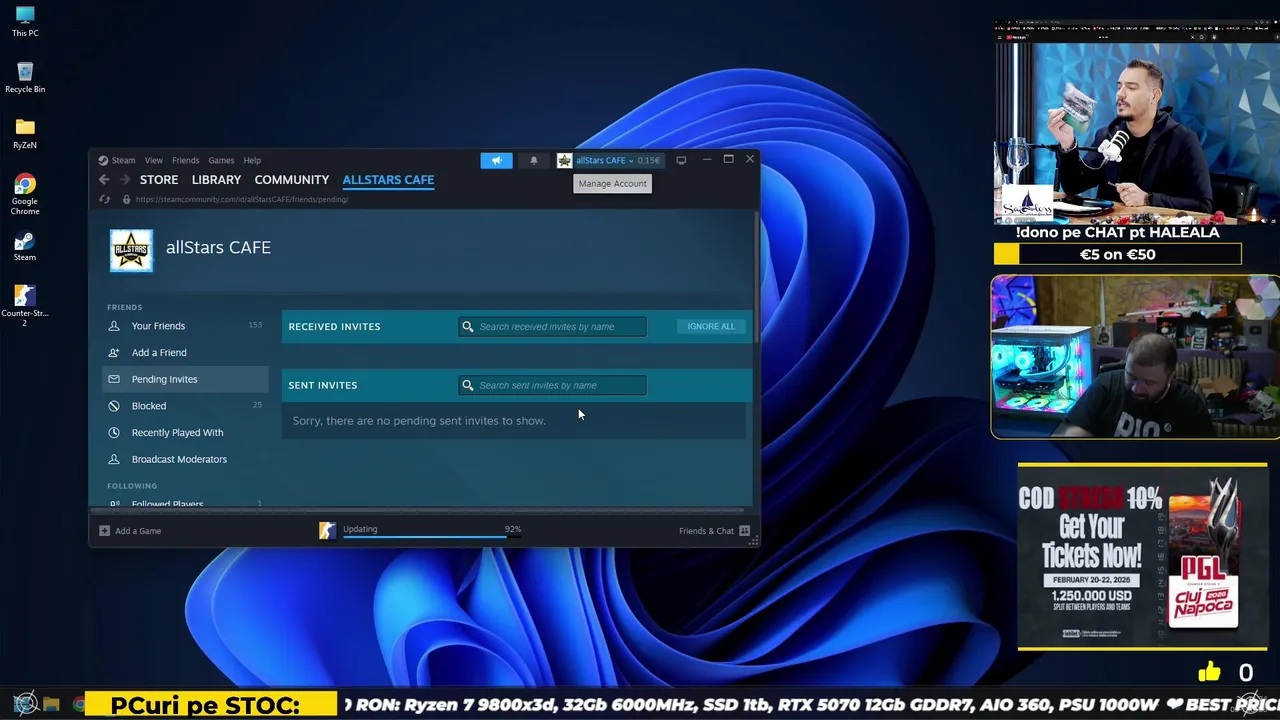Click the Steam page URL address
The image size is (1280, 720).
(x=242, y=199)
